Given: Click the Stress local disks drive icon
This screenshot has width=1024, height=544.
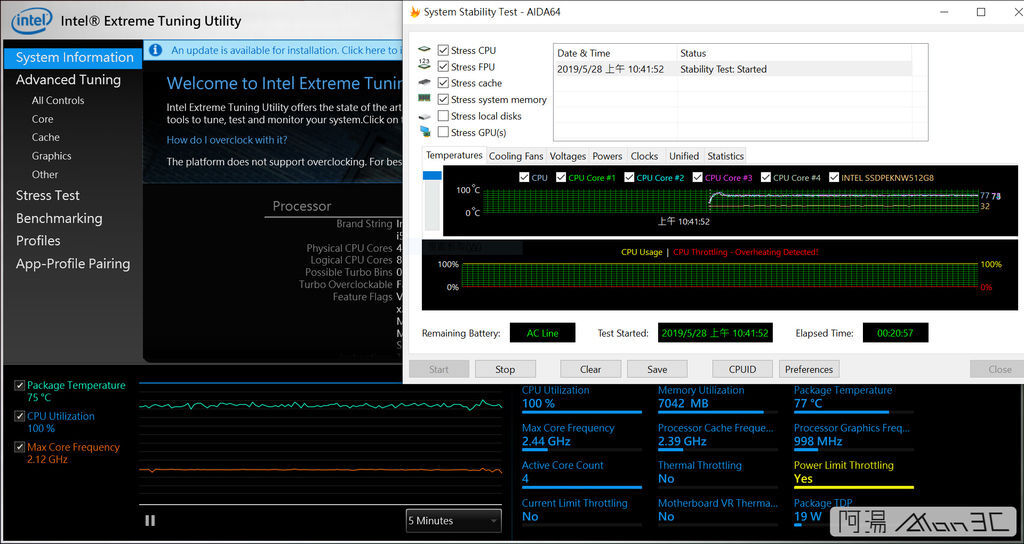Looking at the screenshot, I should point(424,116).
